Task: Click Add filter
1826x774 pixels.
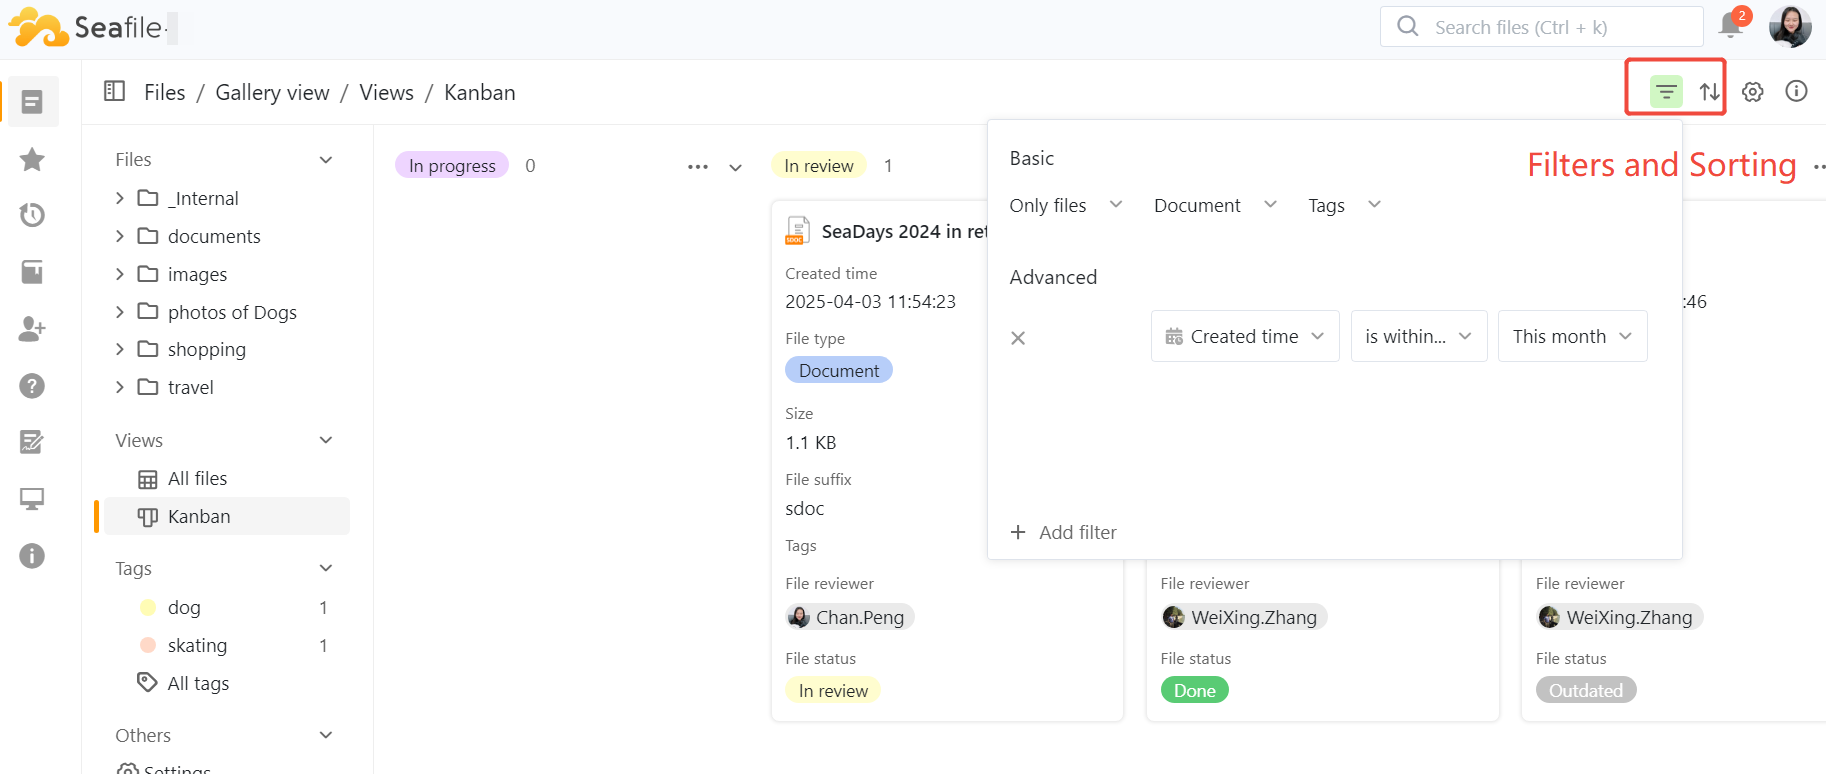Action: [x=1064, y=532]
